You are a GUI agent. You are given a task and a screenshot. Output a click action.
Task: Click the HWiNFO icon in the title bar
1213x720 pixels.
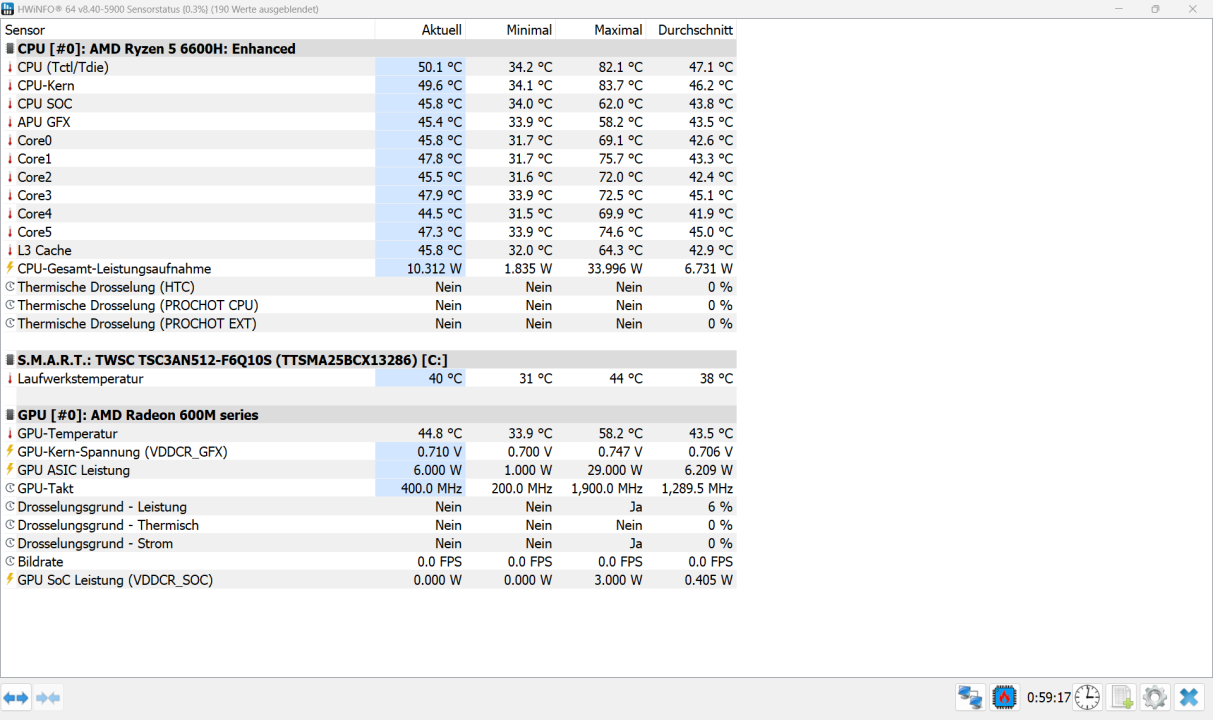pyautogui.click(x=9, y=8)
